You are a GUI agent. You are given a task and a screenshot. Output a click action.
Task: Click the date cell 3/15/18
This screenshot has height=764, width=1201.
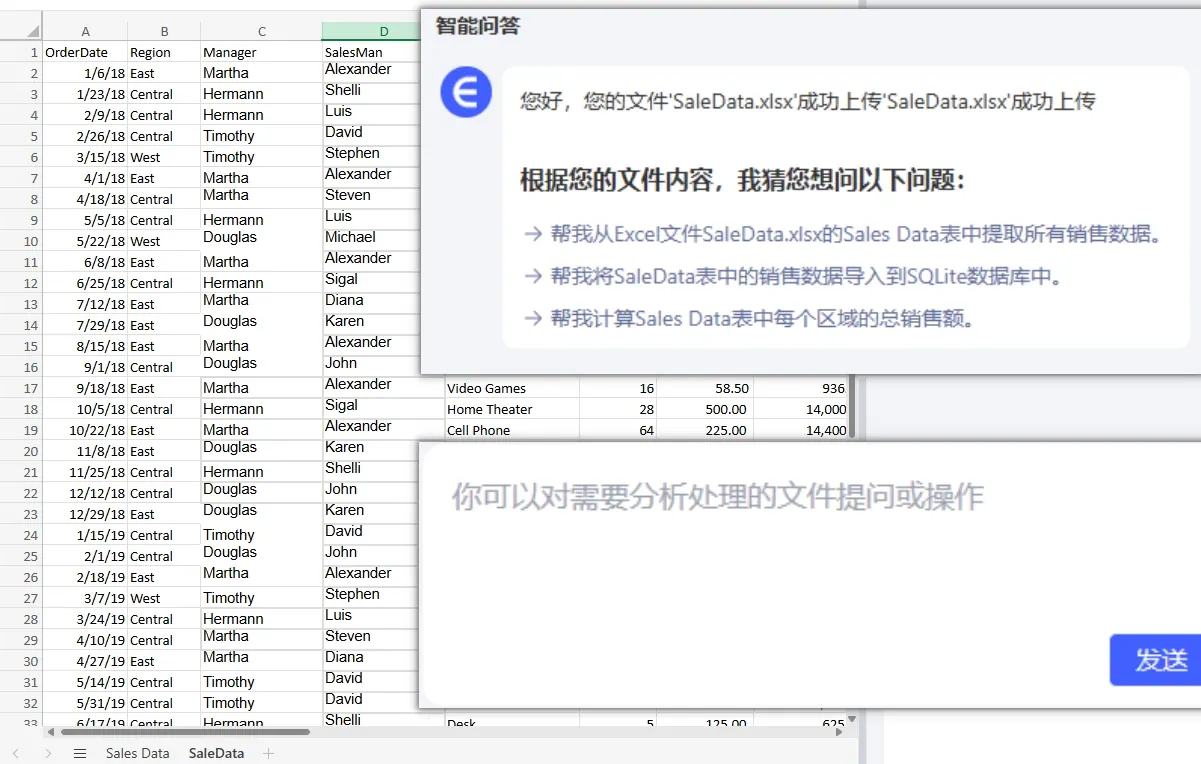coord(85,157)
